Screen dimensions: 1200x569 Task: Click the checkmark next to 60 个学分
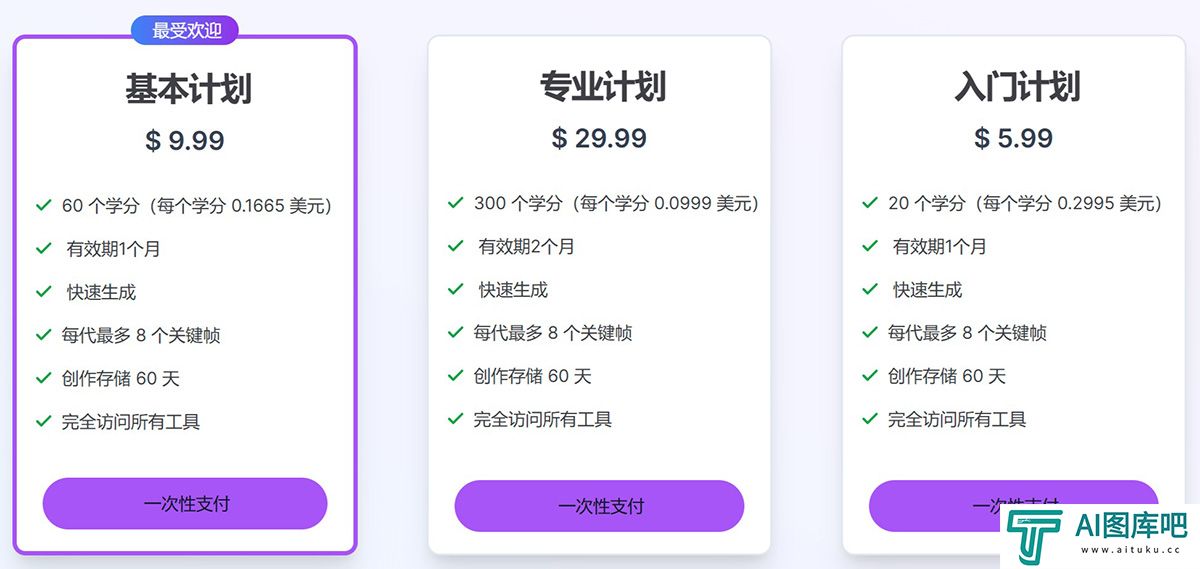click(x=43, y=205)
